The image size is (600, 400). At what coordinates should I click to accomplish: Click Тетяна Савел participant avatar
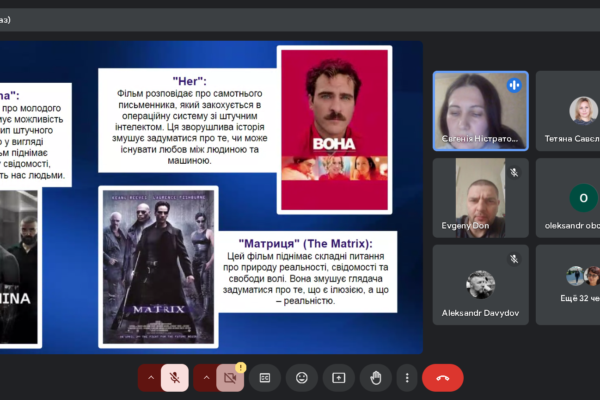pyautogui.click(x=583, y=111)
